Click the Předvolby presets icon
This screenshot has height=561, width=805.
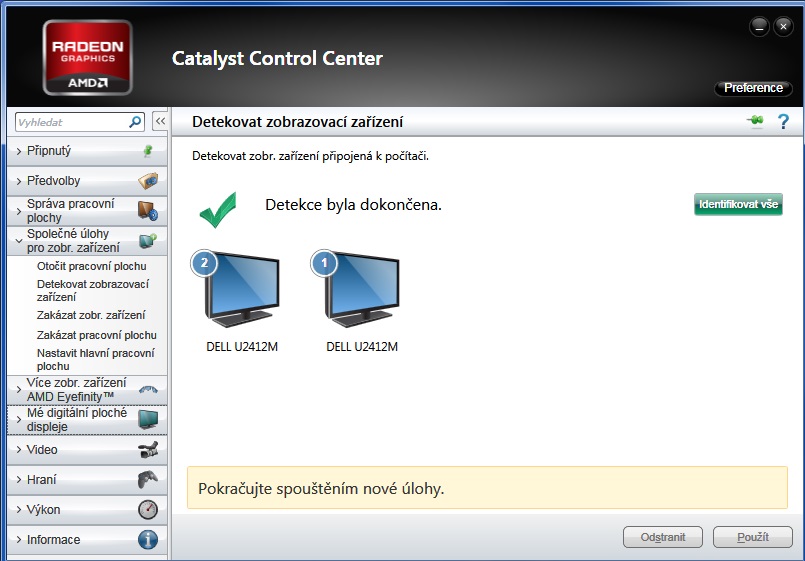(148, 181)
